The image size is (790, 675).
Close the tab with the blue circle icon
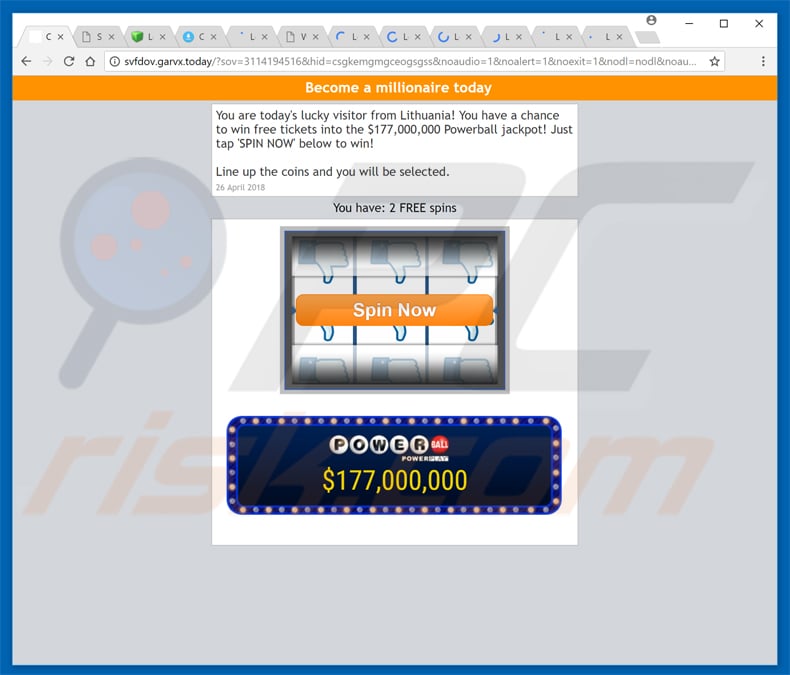214,37
